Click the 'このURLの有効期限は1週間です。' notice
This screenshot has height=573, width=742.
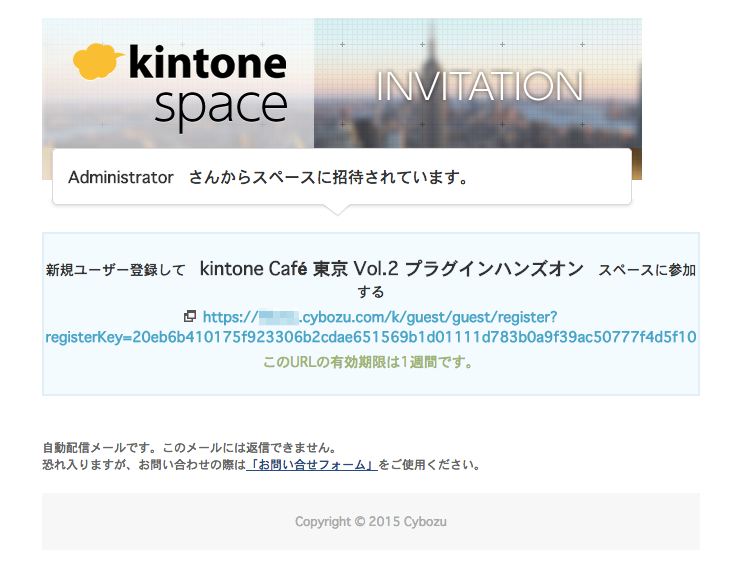pos(368,362)
